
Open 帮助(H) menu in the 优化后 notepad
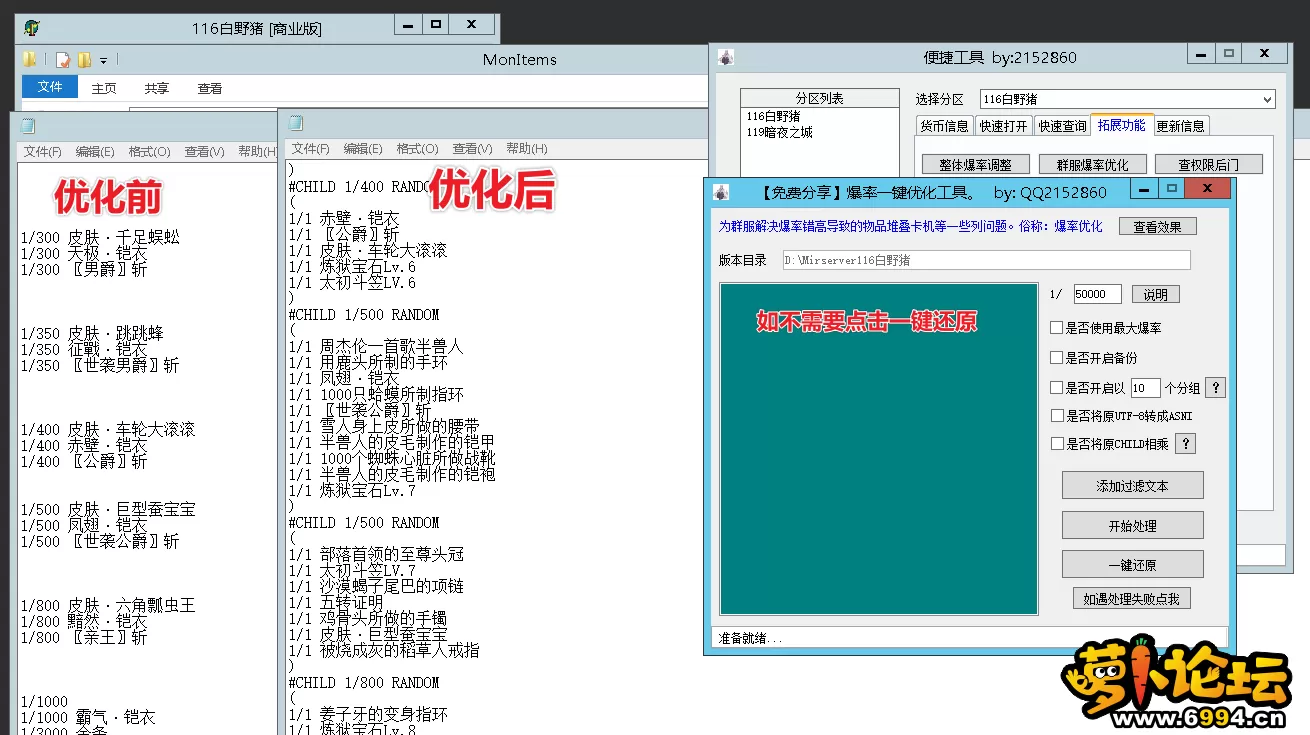point(526,148)
